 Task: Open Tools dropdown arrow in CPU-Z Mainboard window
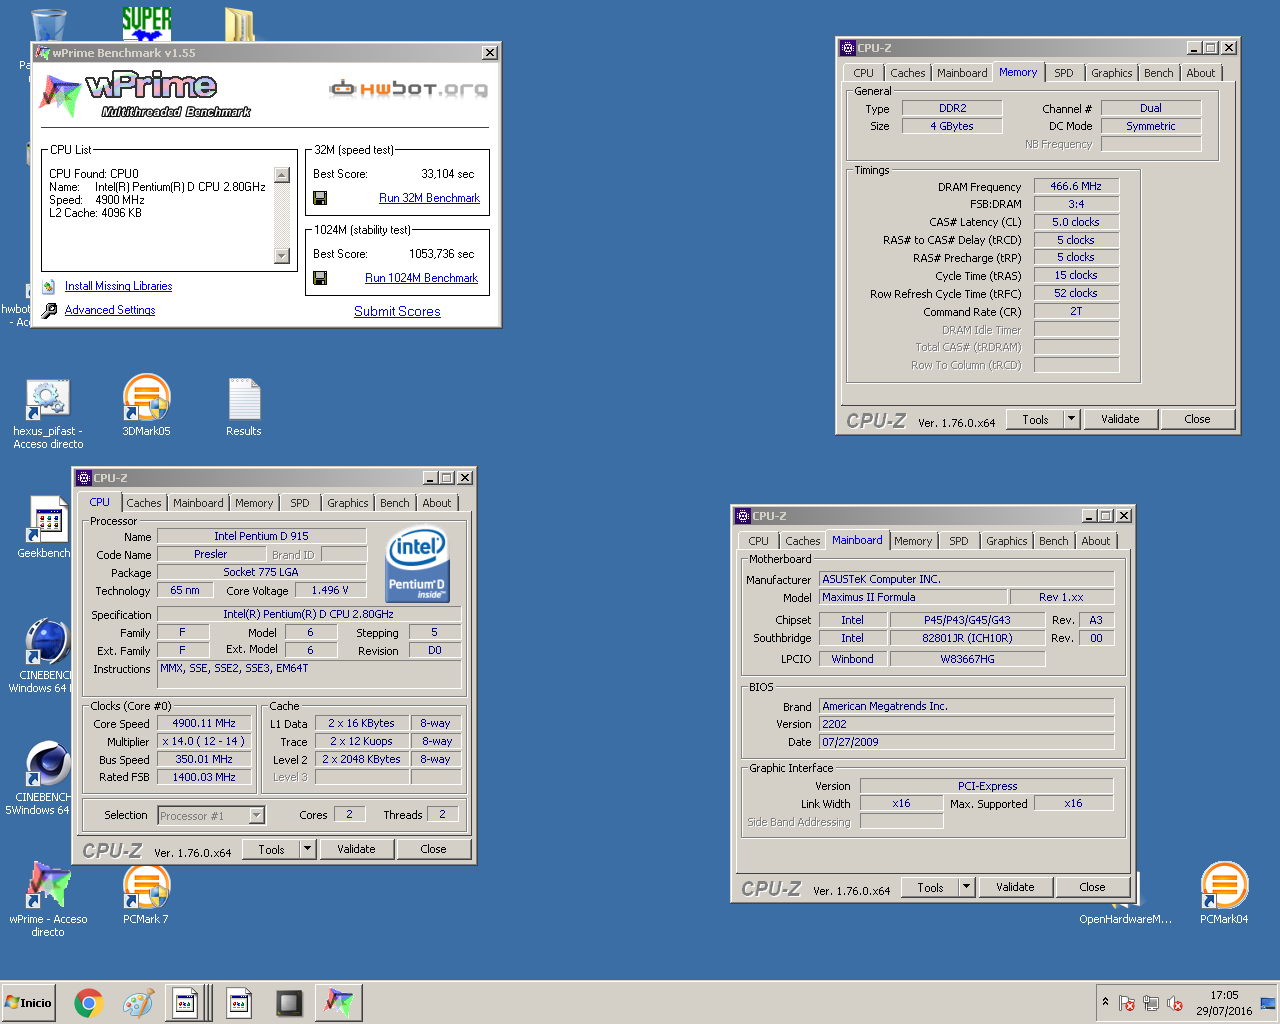(966, 887)
